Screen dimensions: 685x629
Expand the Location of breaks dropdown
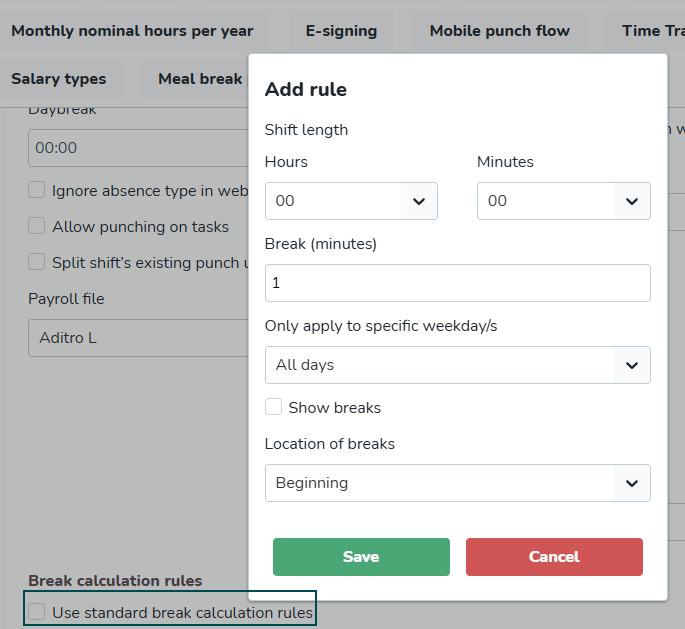(x=632, y=483)
